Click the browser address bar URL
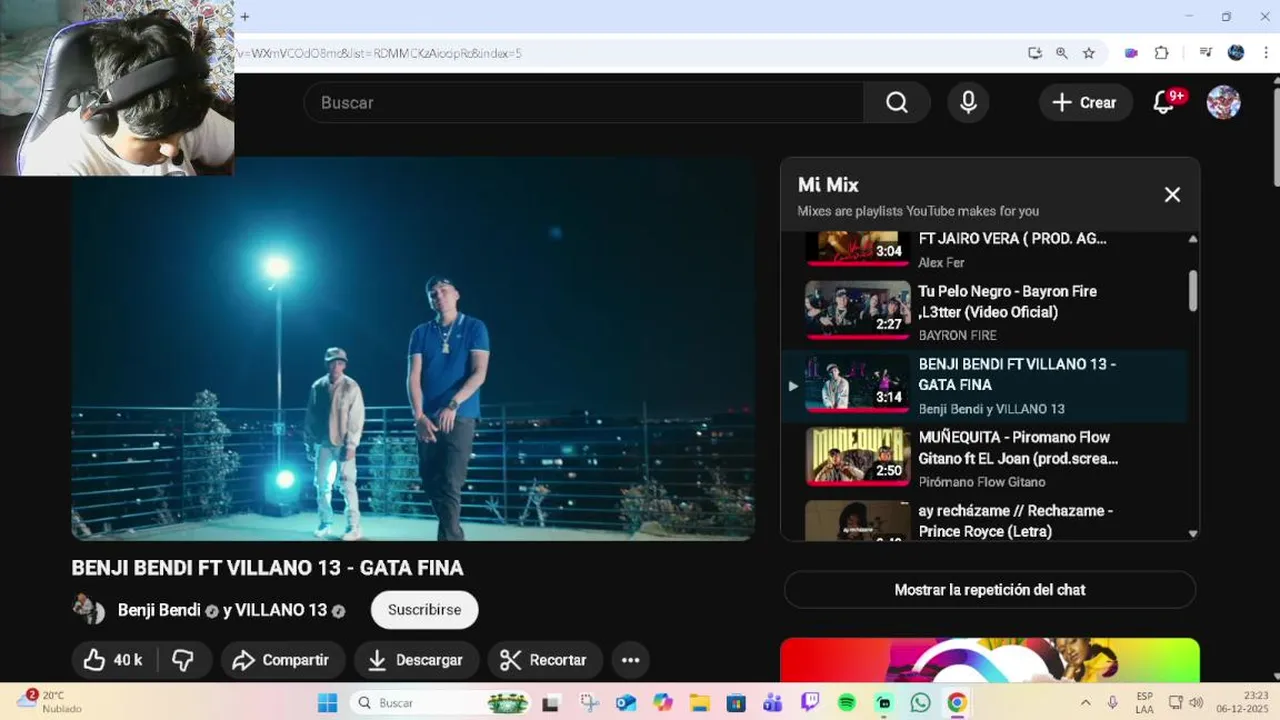 click(x=380, y=53)
